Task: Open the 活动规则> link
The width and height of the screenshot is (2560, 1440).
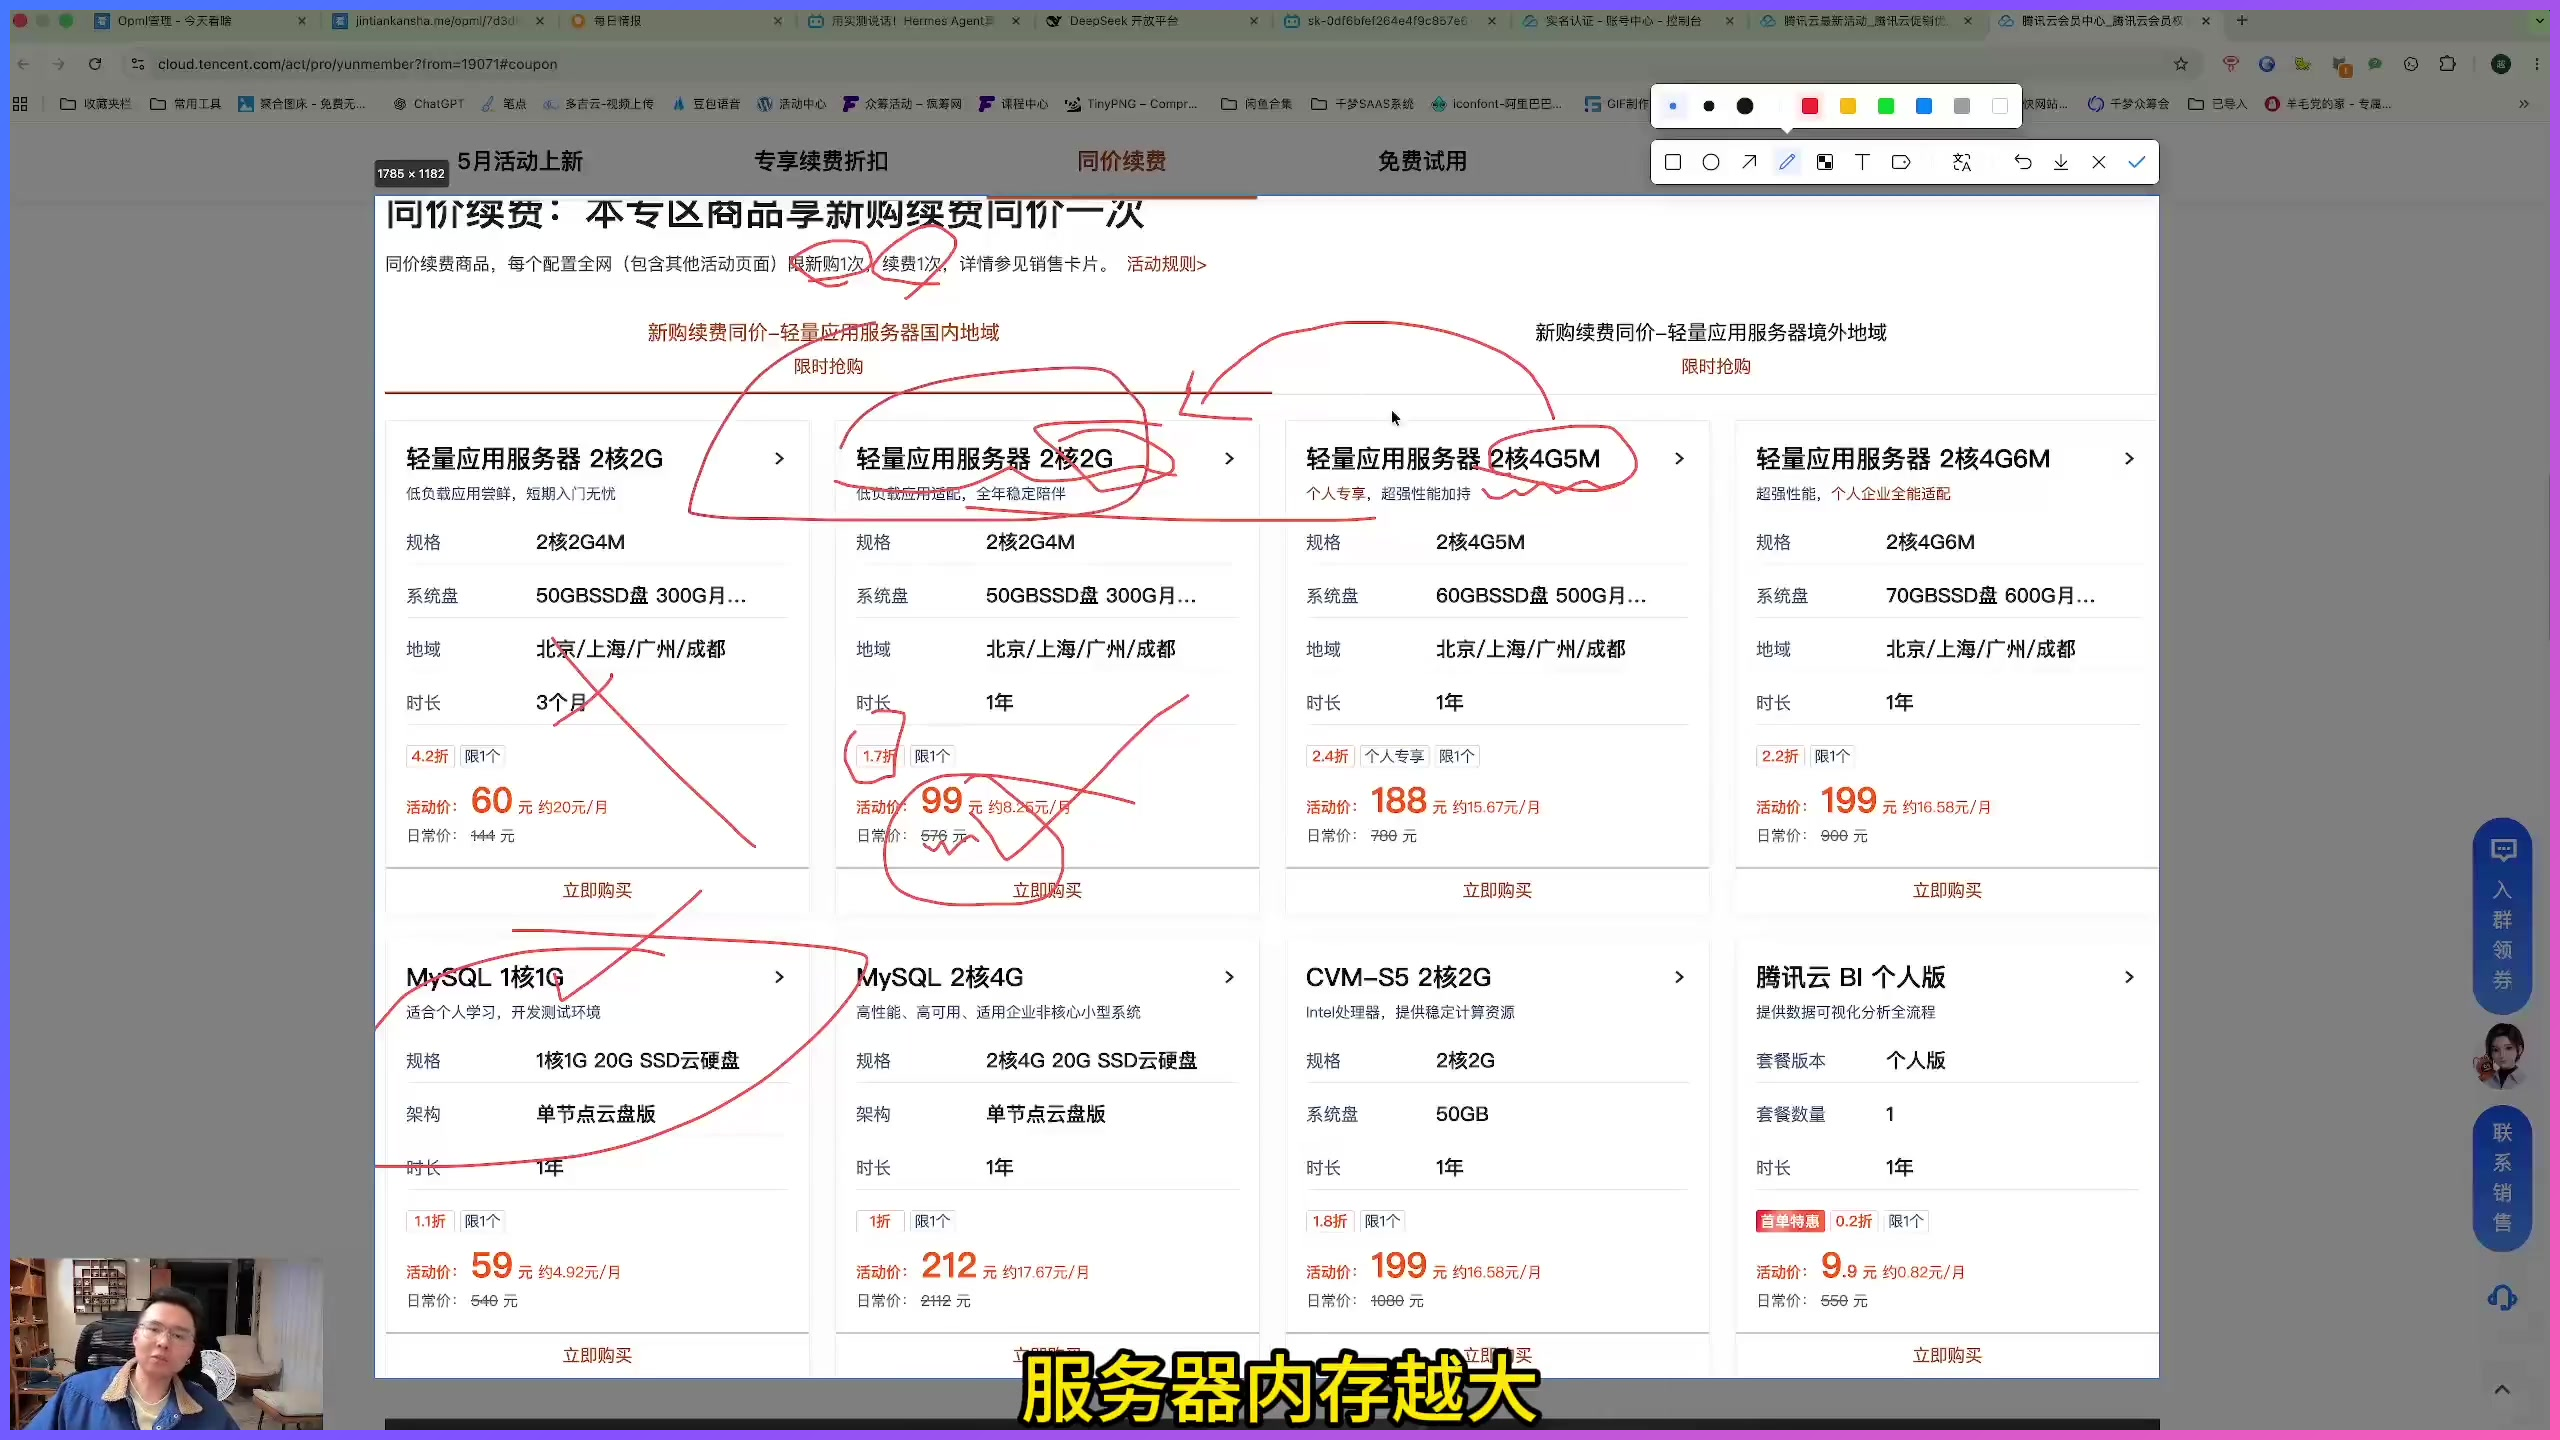Action: [x=1167, y=264]
